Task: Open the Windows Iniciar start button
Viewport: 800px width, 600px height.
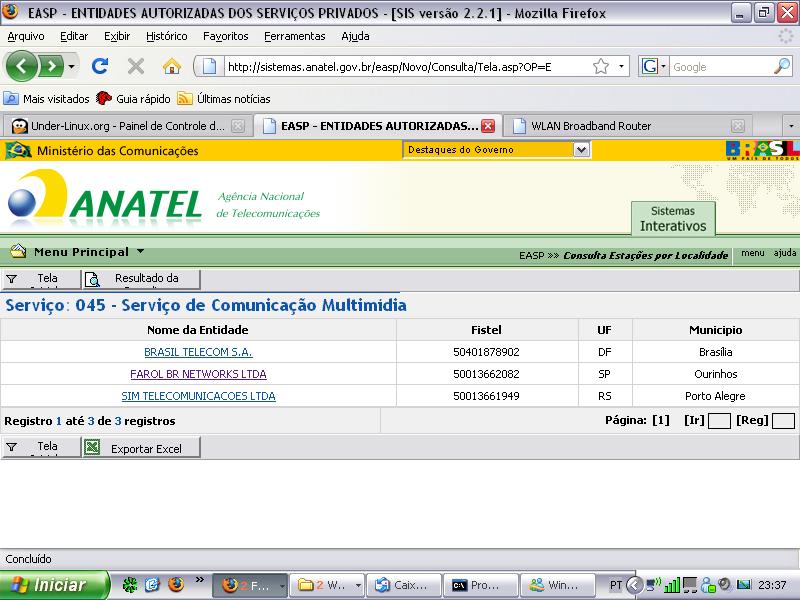Action: click(x=54, y=585)
